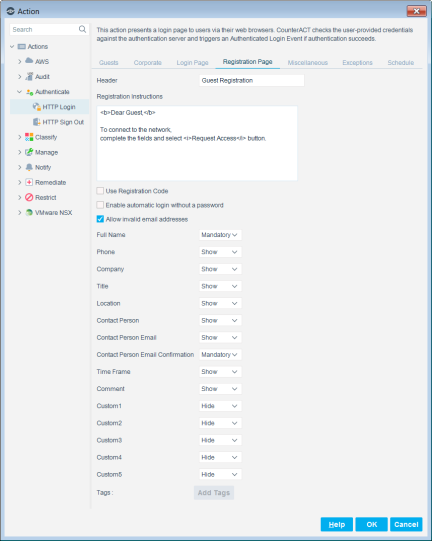Image resolution: width=432 pixels, height=541 pixels.
Task: Click OK to confirm action
Action: click(x=372, y=524)
